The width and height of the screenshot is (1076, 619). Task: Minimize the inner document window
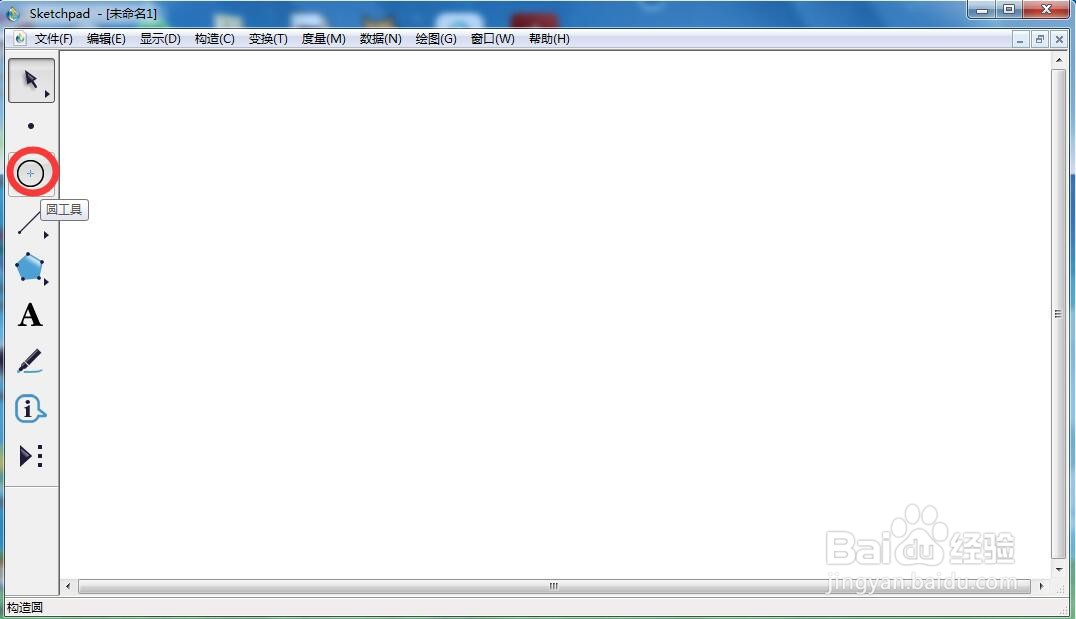(x=1020, y=40)
